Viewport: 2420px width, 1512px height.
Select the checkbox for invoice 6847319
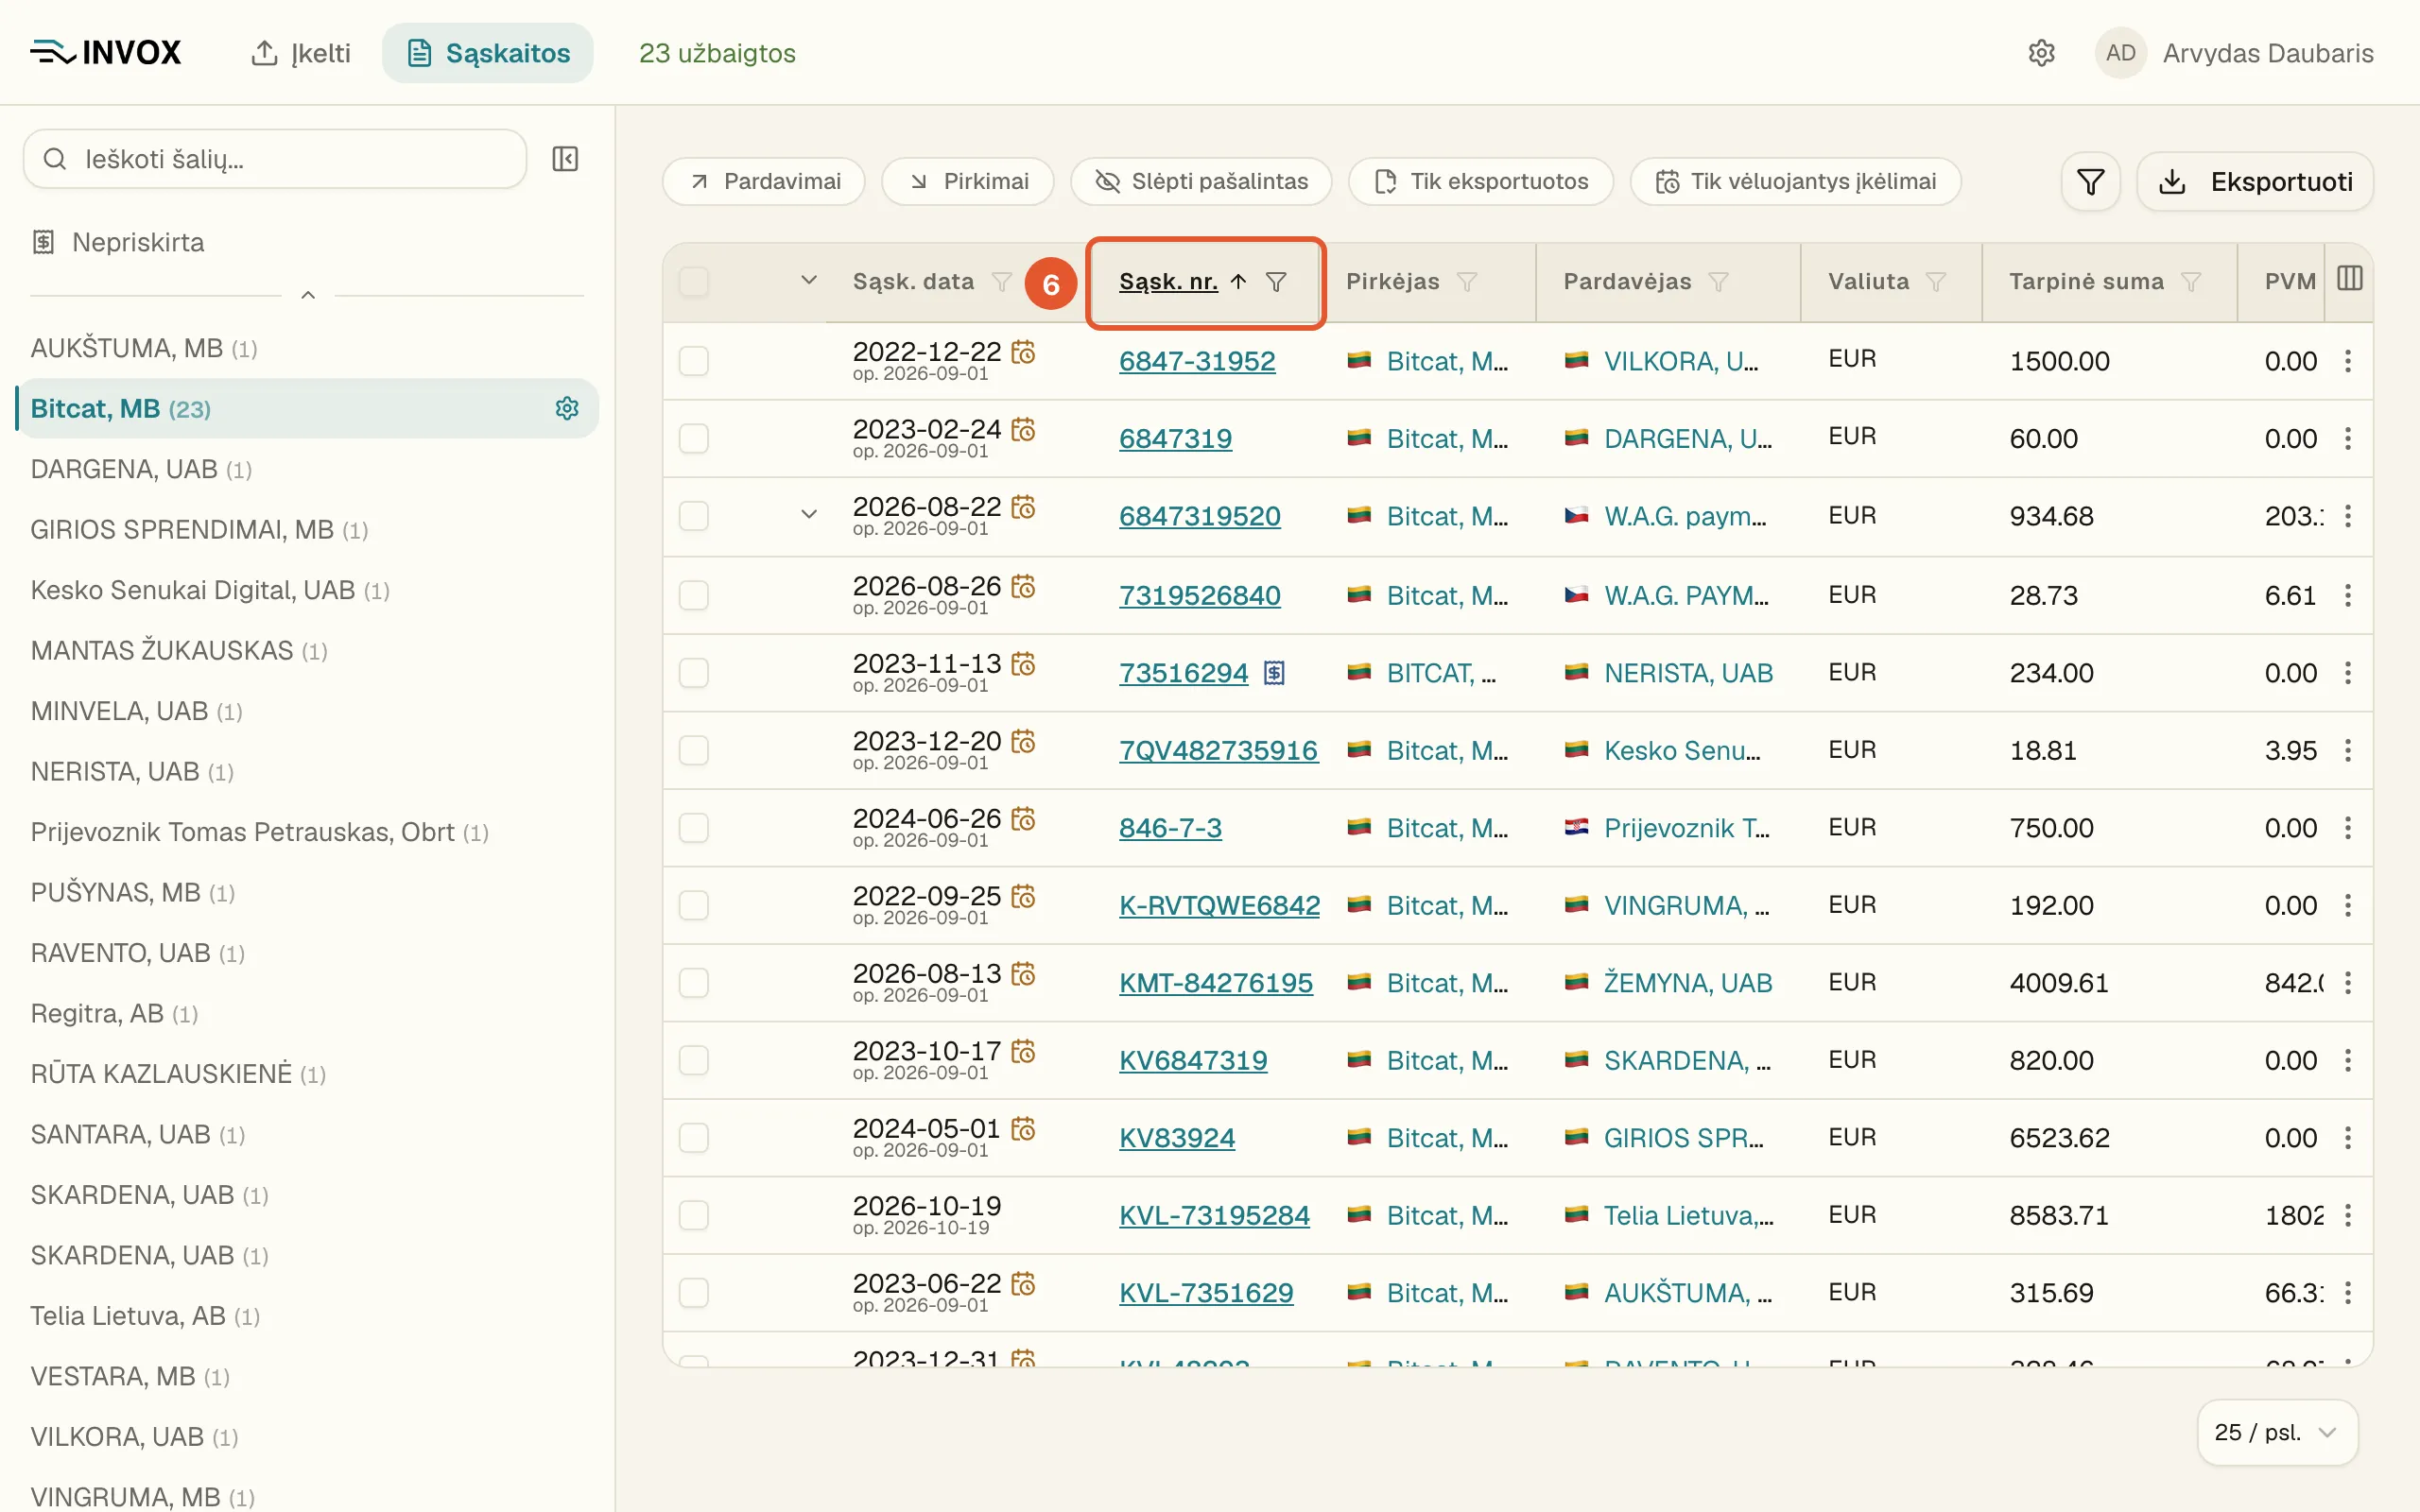[x=694, y=438]
